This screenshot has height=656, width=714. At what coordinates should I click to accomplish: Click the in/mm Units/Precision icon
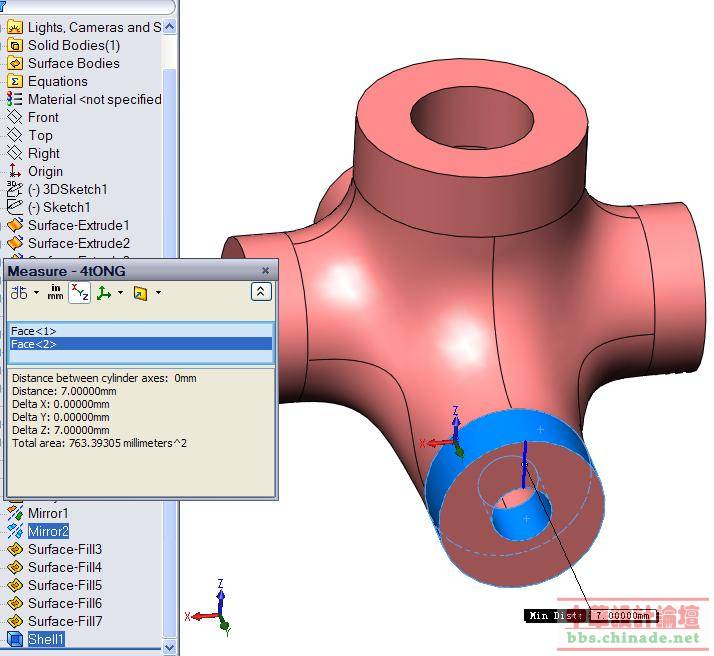click(x=55, y=292)
